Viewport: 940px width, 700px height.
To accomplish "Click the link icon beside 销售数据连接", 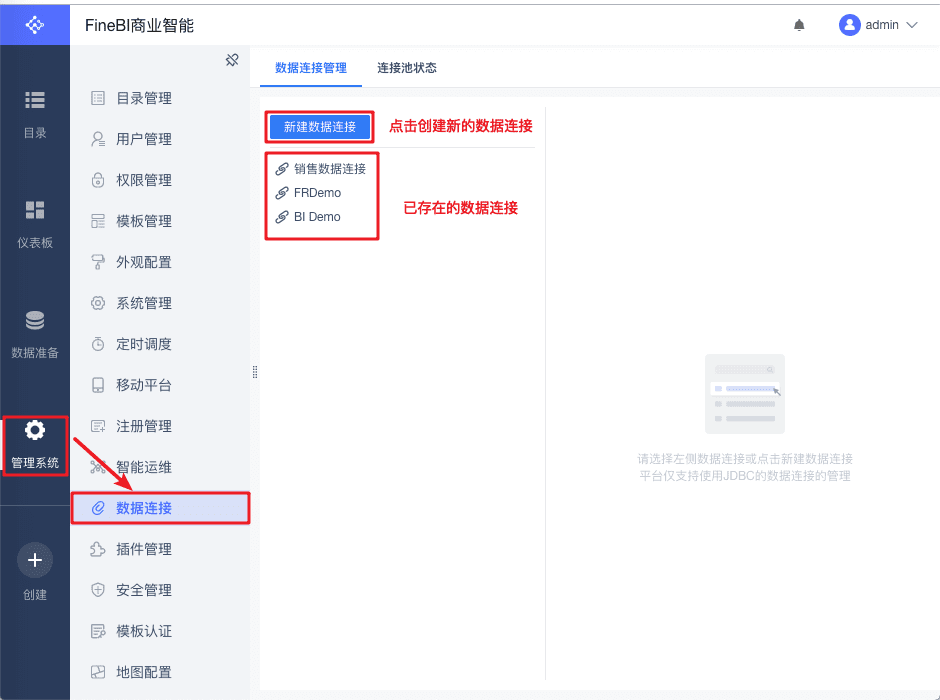I will tap(282, 169).
